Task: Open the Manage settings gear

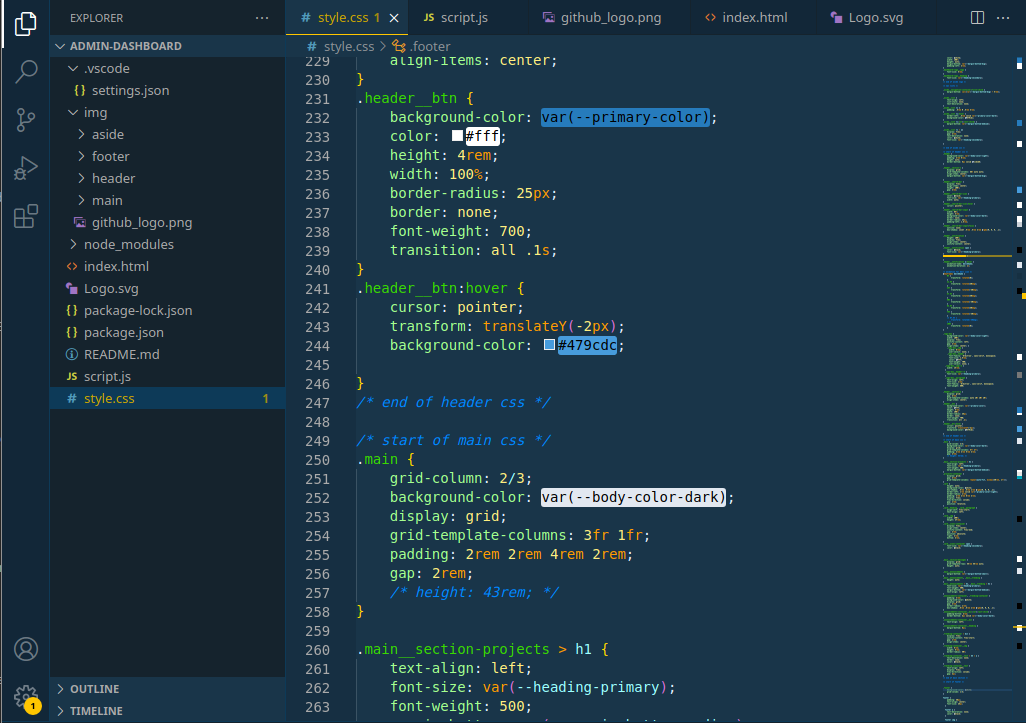Action: (x=26, y=696)
